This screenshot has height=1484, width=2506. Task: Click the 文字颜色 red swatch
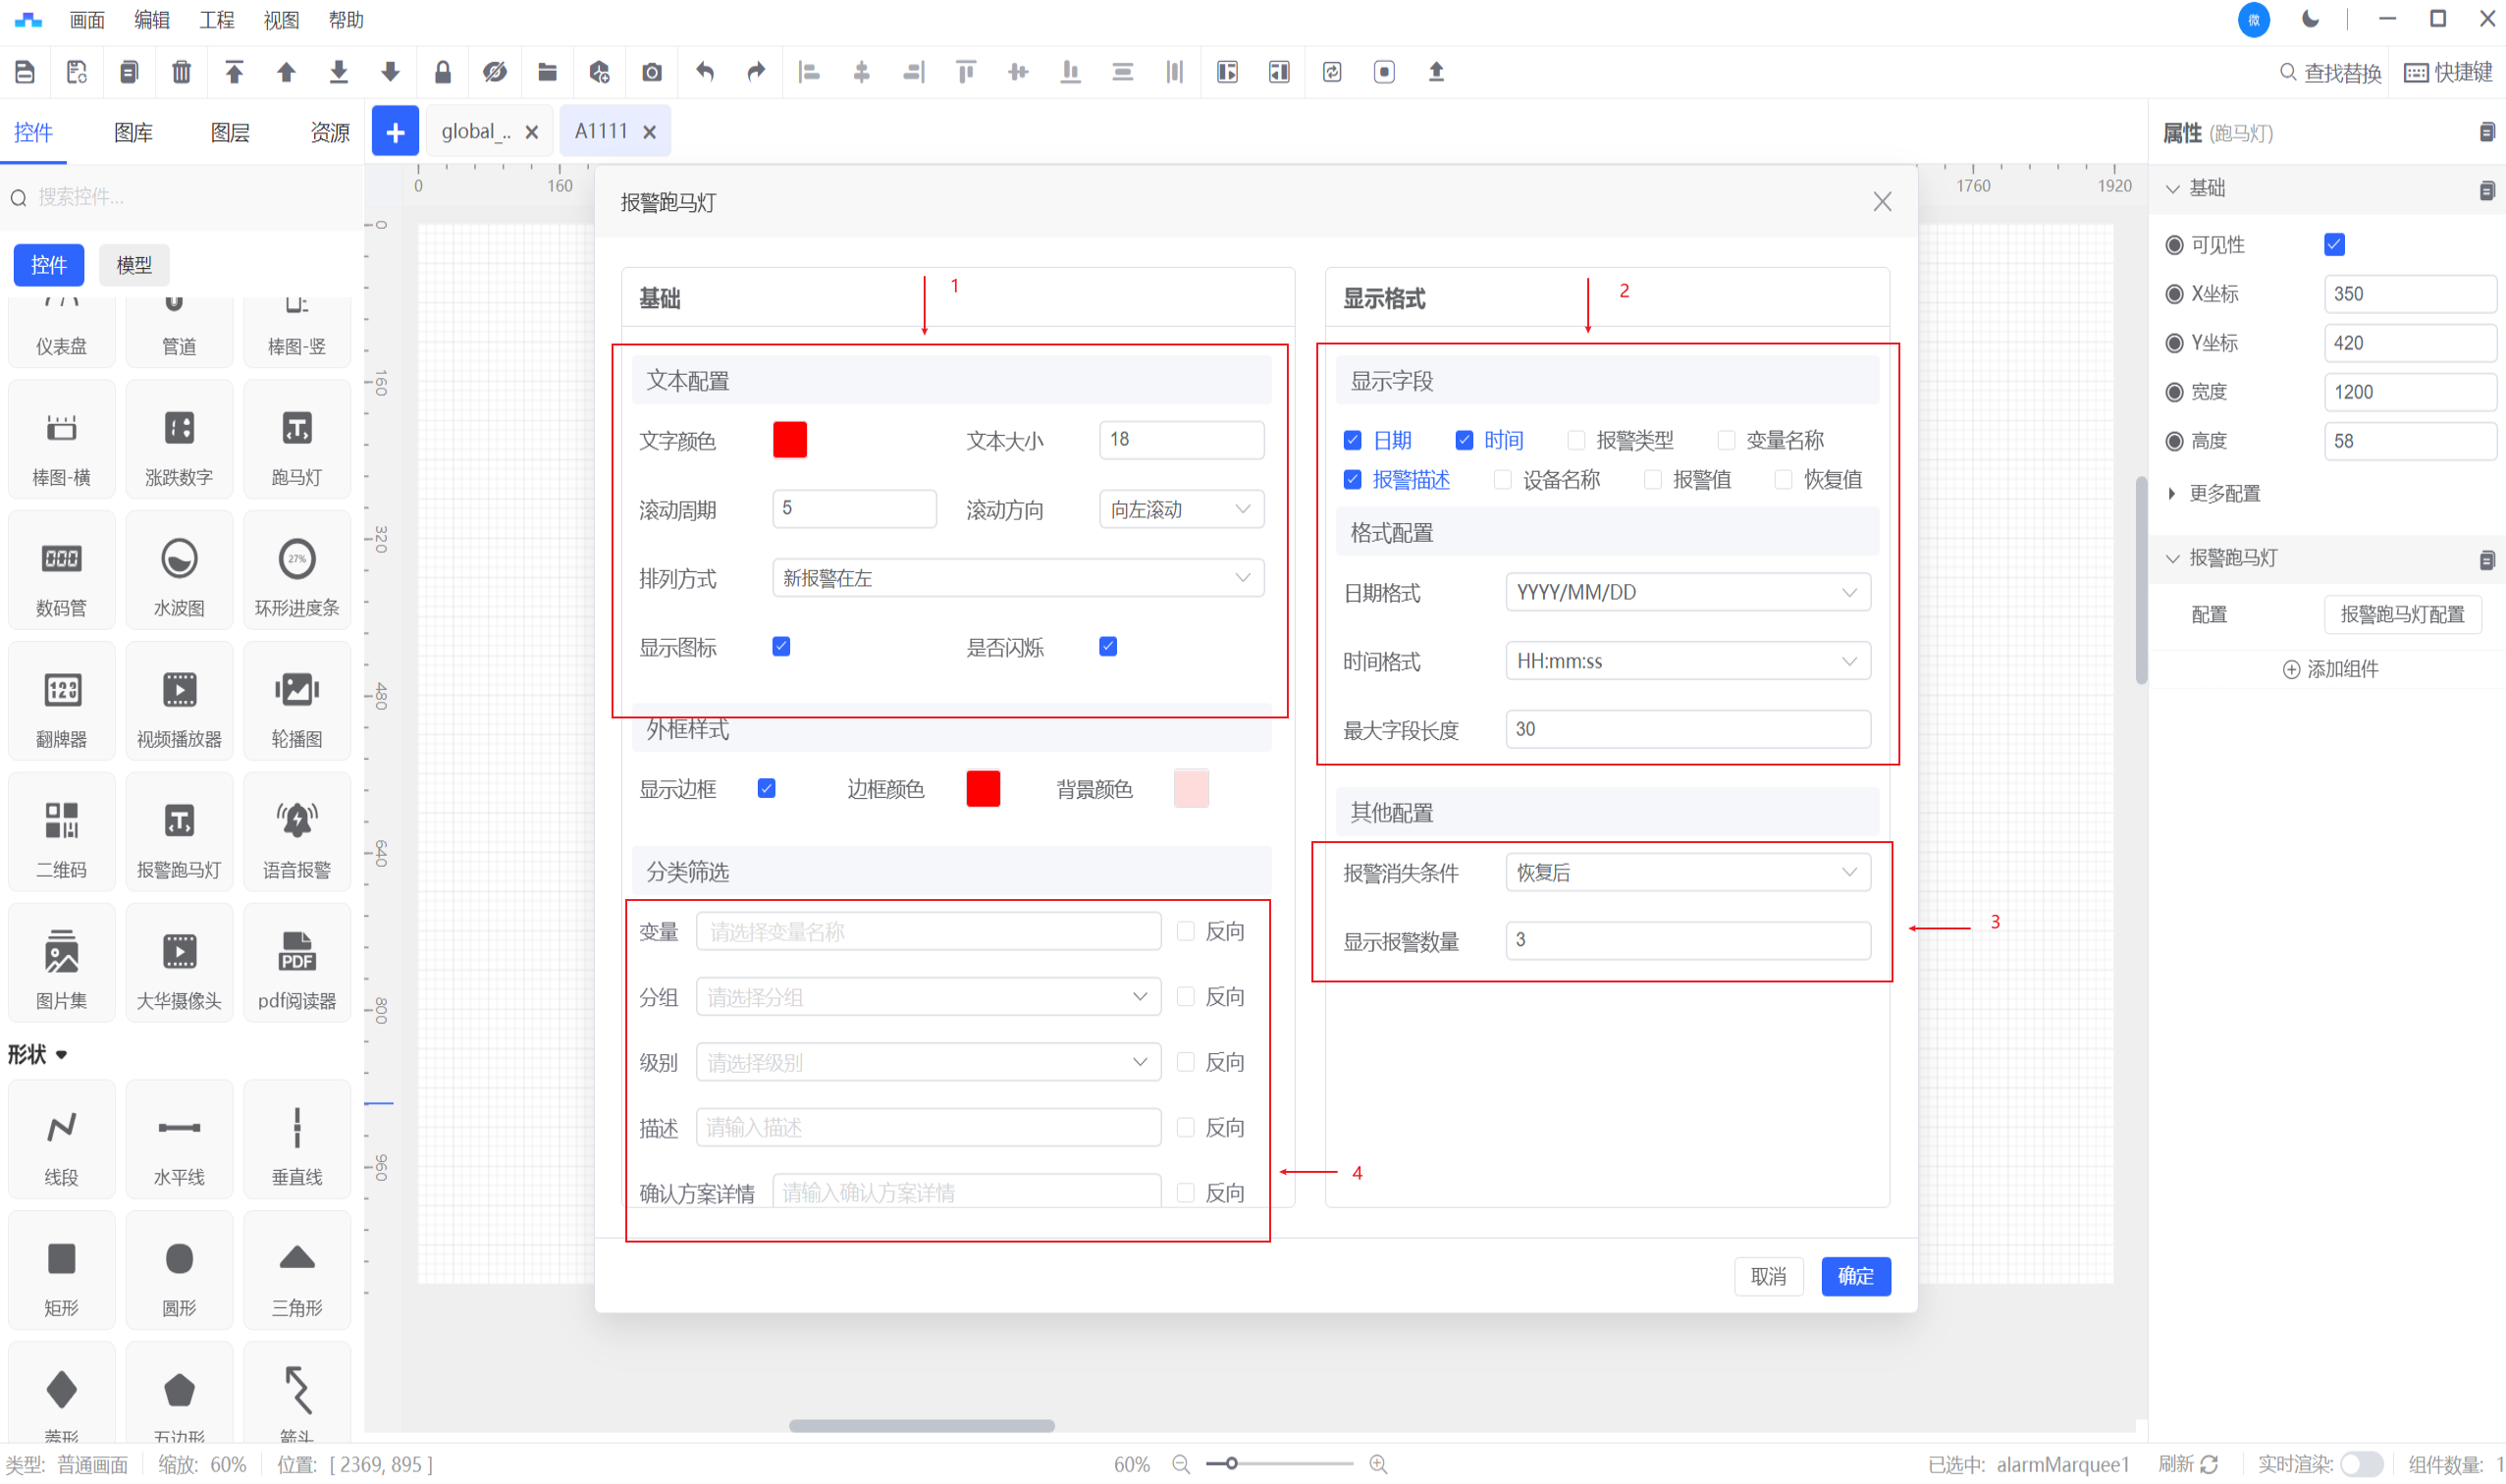coord(790,440)
